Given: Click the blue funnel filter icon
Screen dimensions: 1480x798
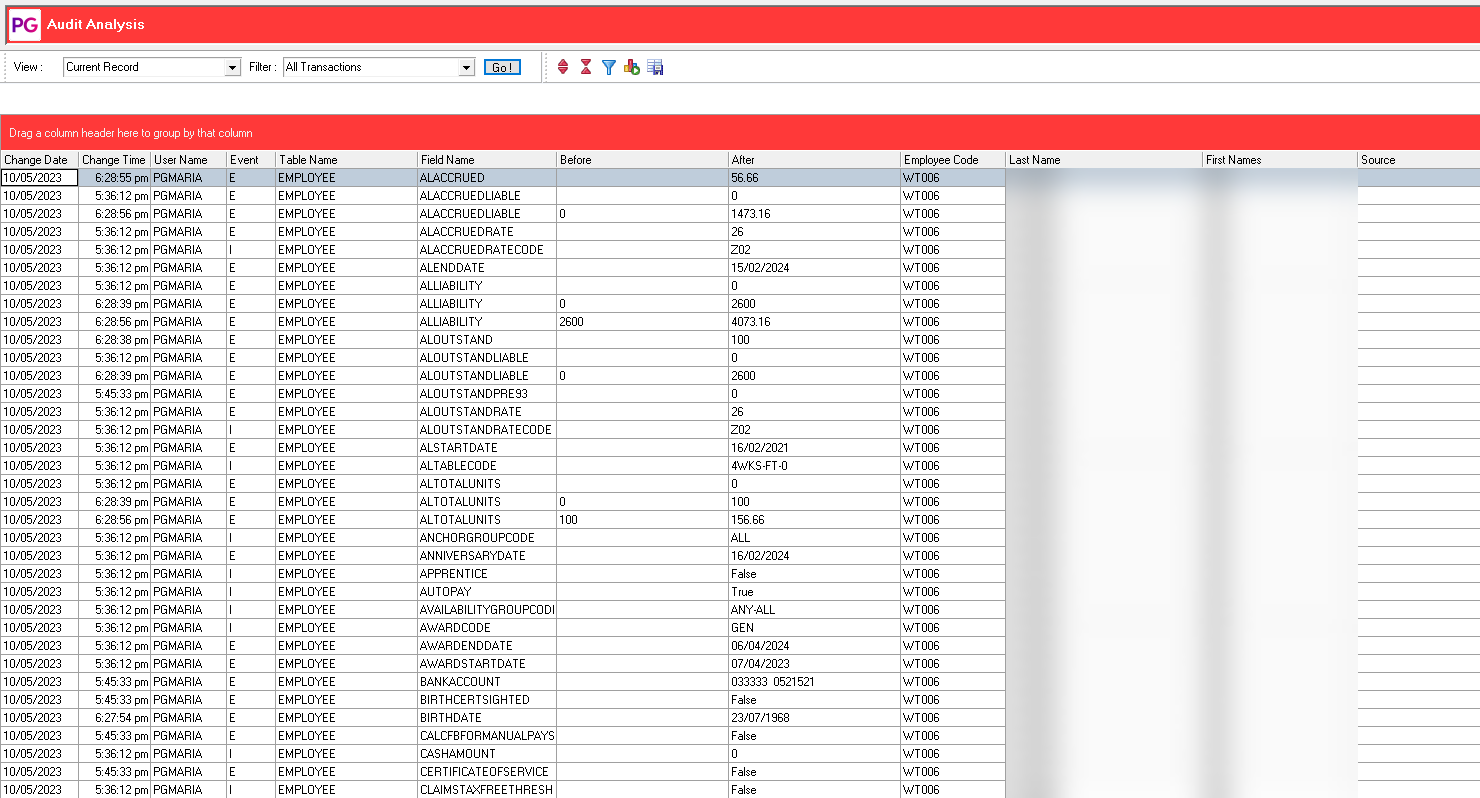Looking at the screenshot, I should pos(608,67).
